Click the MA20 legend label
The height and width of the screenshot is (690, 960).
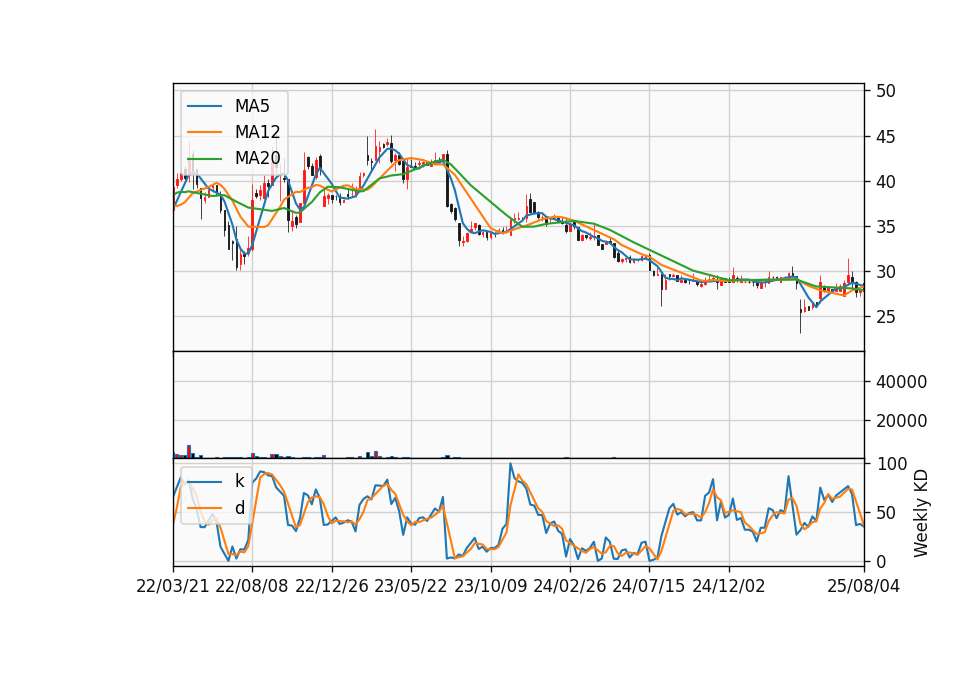click(x=257, y=158)
